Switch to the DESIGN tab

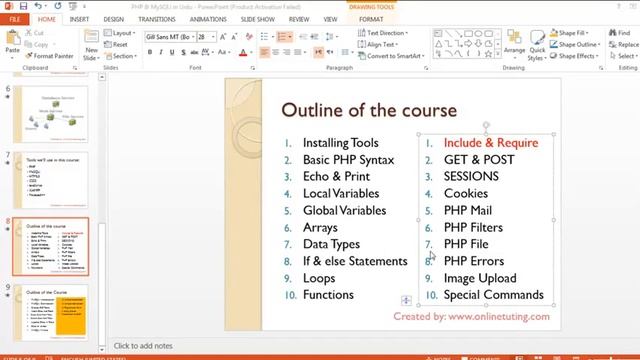pyautogui.click(x=113, y=19)
